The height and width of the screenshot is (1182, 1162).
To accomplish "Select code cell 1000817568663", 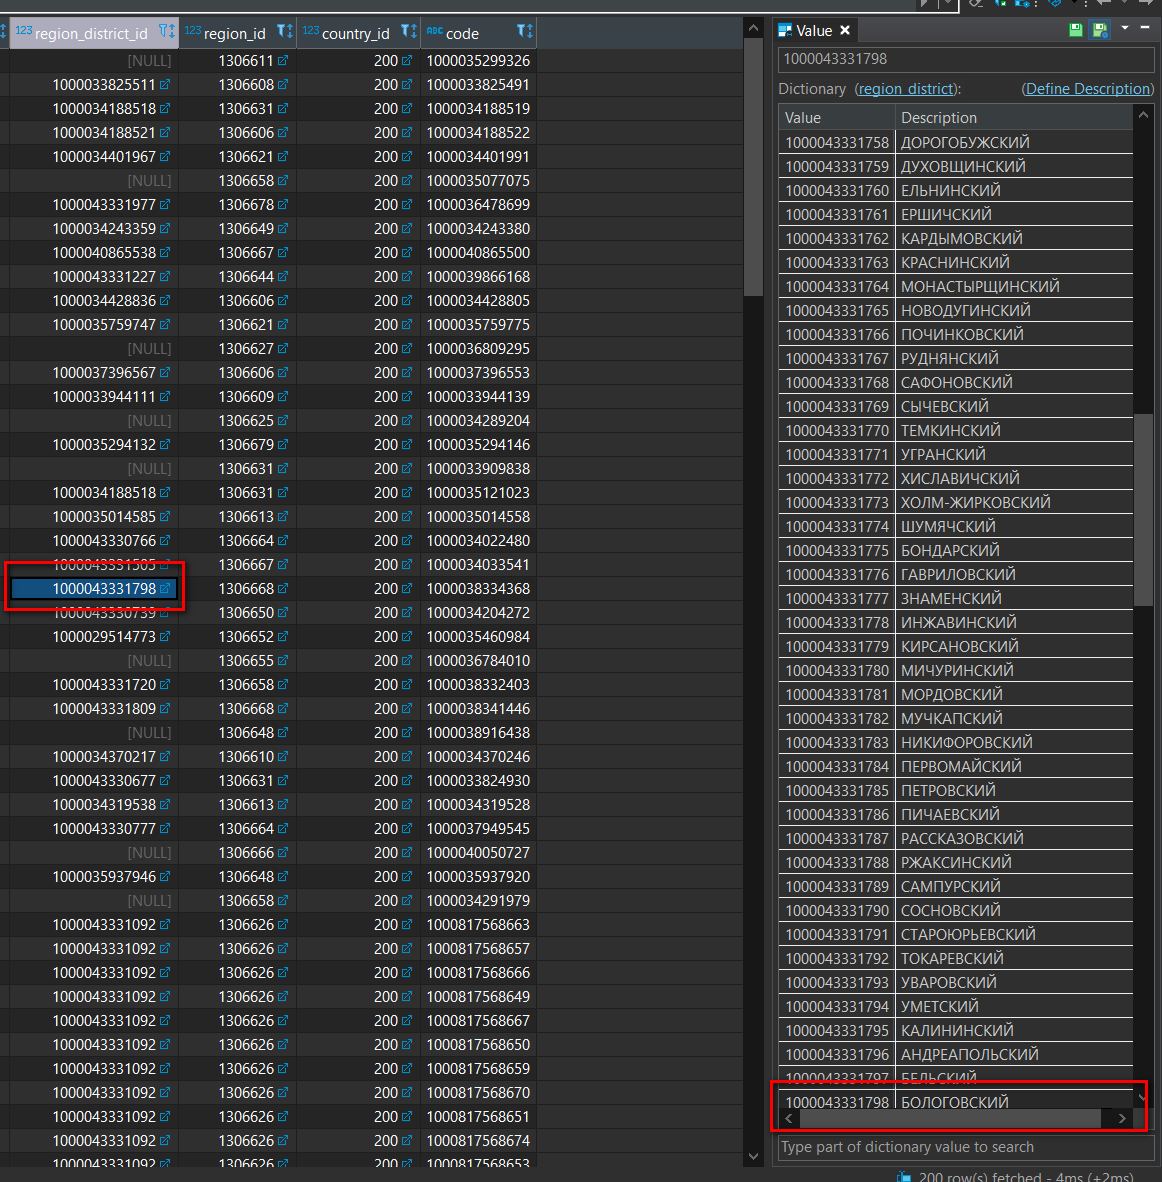I will pos(478,924).
